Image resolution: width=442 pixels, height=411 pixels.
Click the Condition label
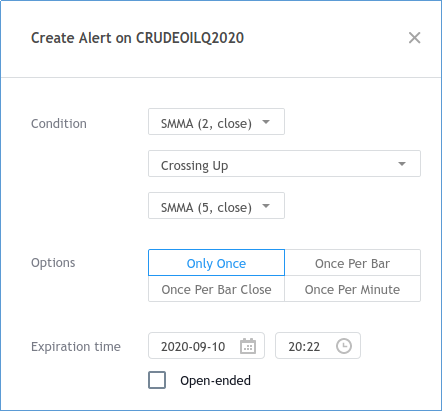(59, 124)
